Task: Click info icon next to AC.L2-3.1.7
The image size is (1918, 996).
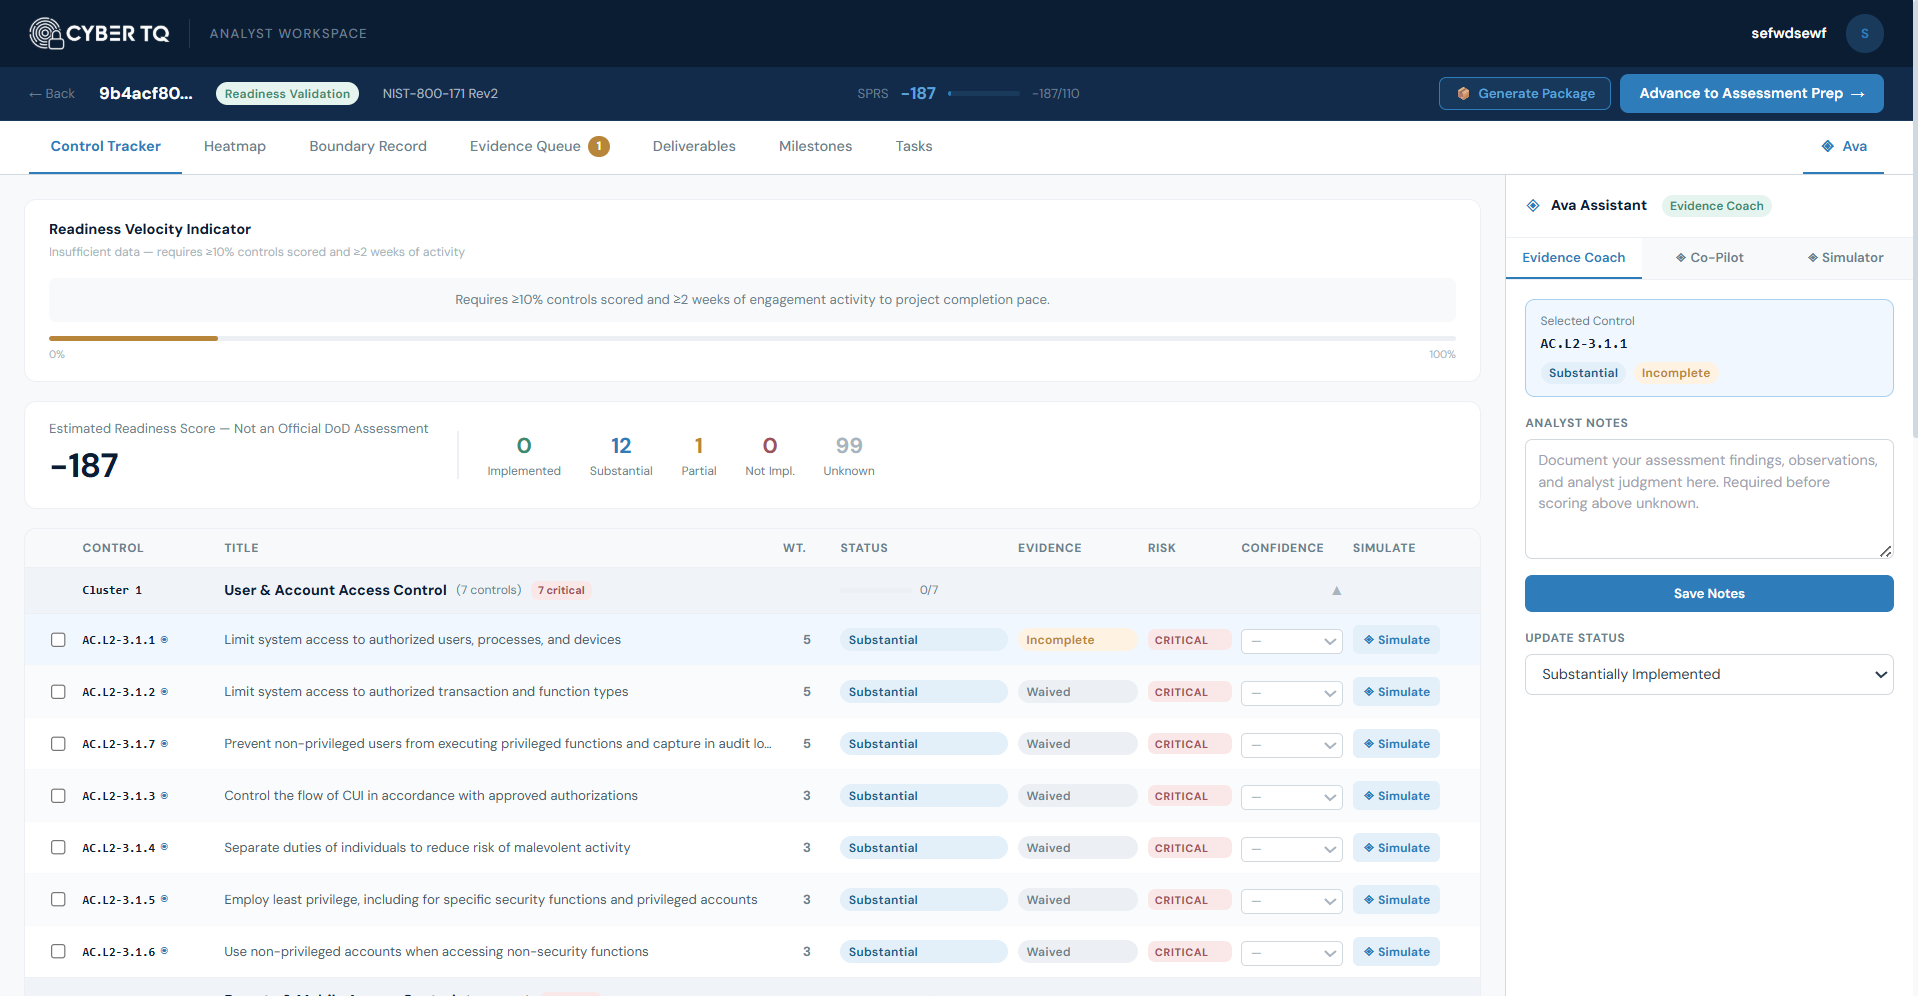Action: click(165, 743)
